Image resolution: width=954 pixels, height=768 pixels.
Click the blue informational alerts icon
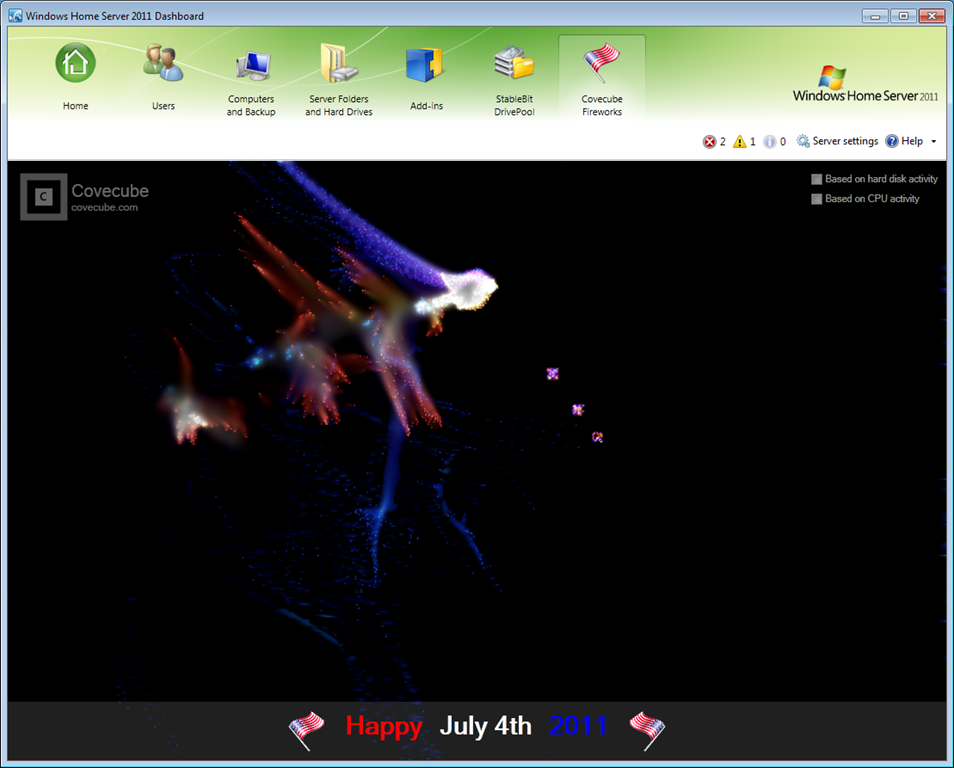(x=769, y=142)
